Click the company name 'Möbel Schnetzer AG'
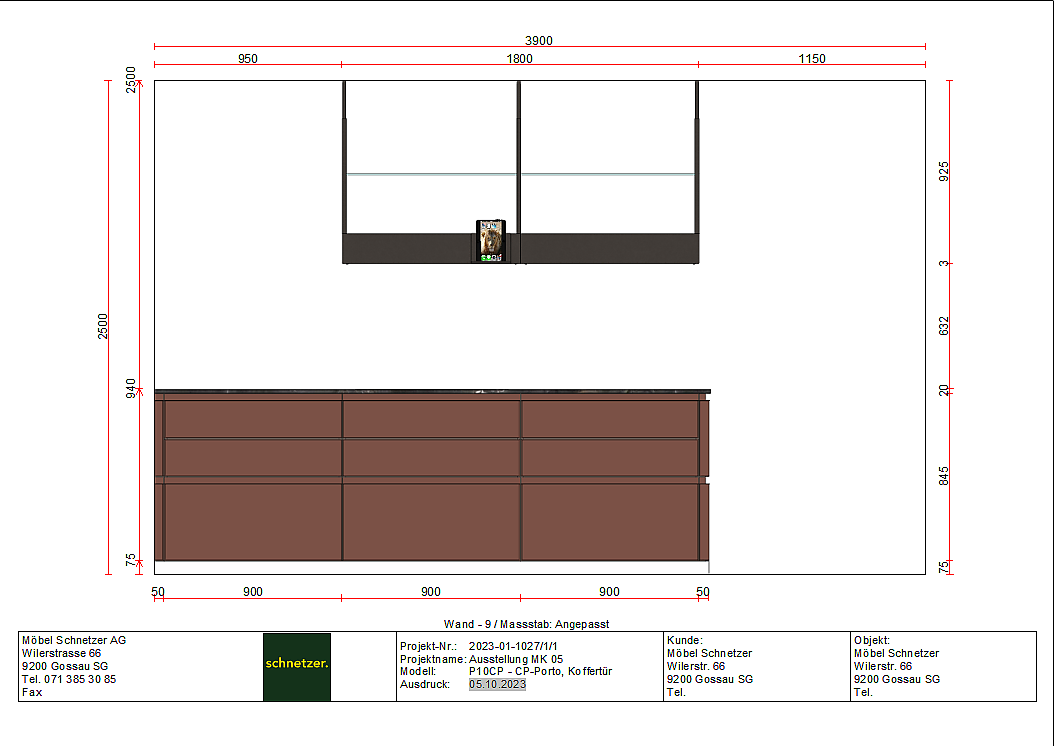Image resolution: width=1054 pixels, height=746 pixels. click(x=74, y=640)
